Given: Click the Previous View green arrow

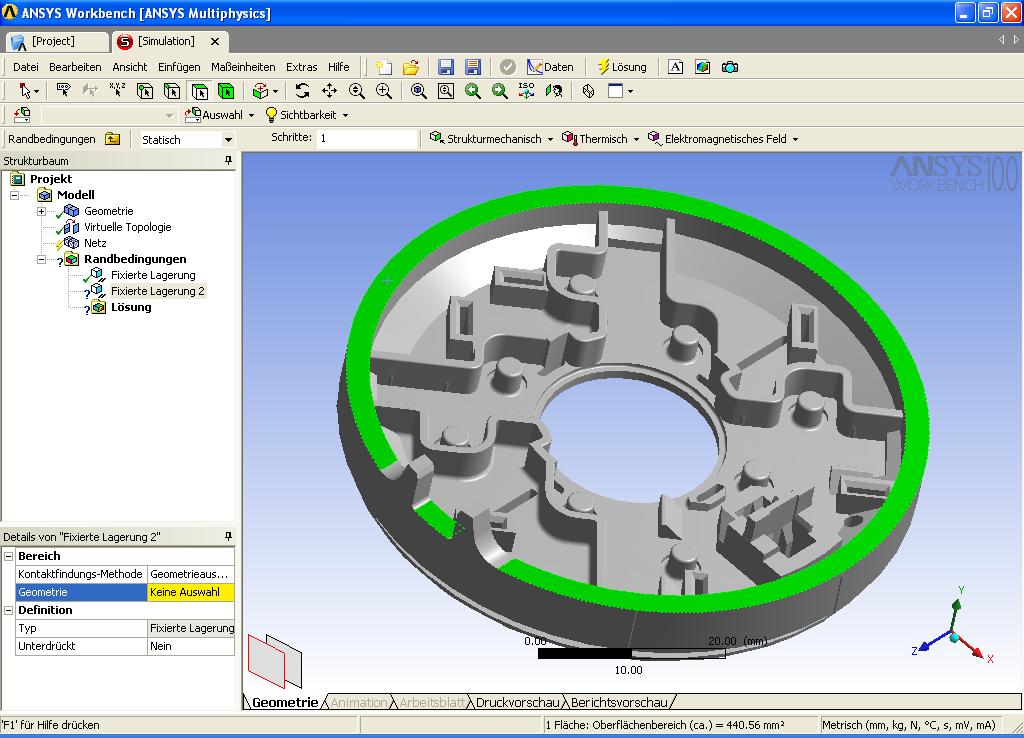Looking at the screenshot, I should pyautogui.click(x=473, y=91).
